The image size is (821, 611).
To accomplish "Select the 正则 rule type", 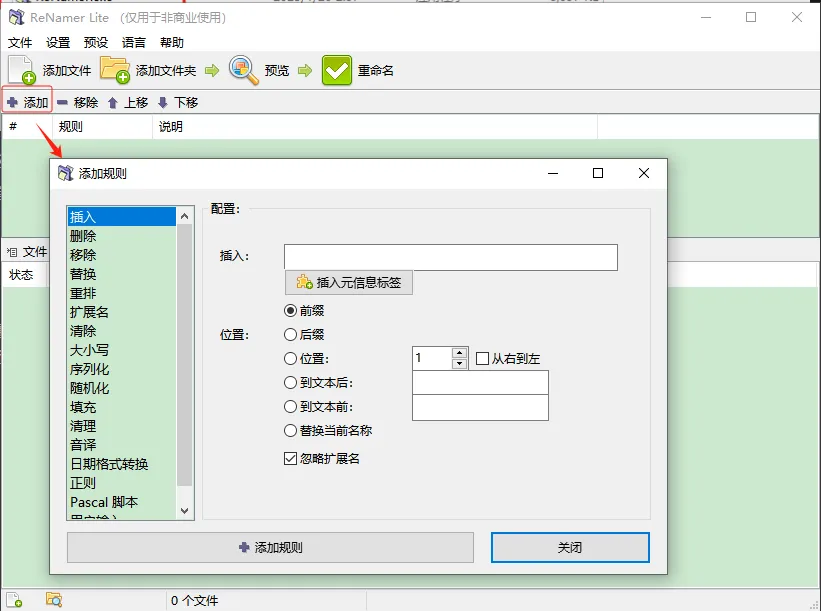I will click(121, 483).
